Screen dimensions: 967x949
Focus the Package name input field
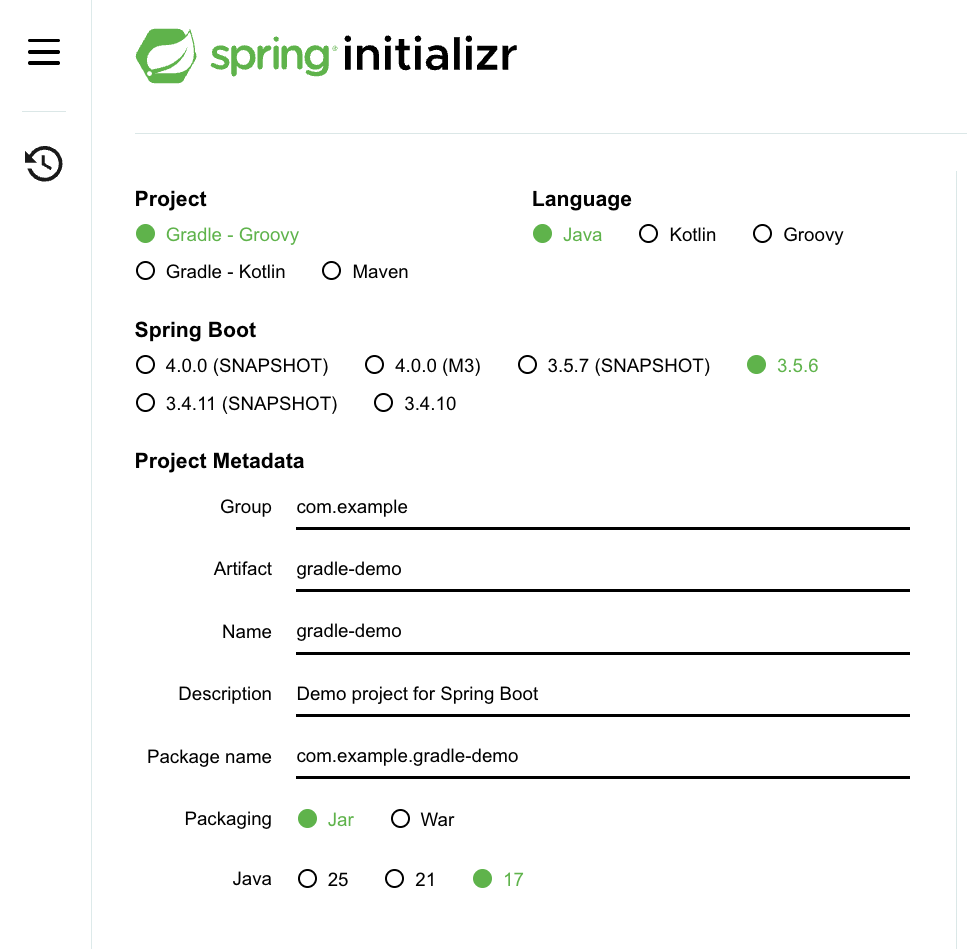coord(603,756)
